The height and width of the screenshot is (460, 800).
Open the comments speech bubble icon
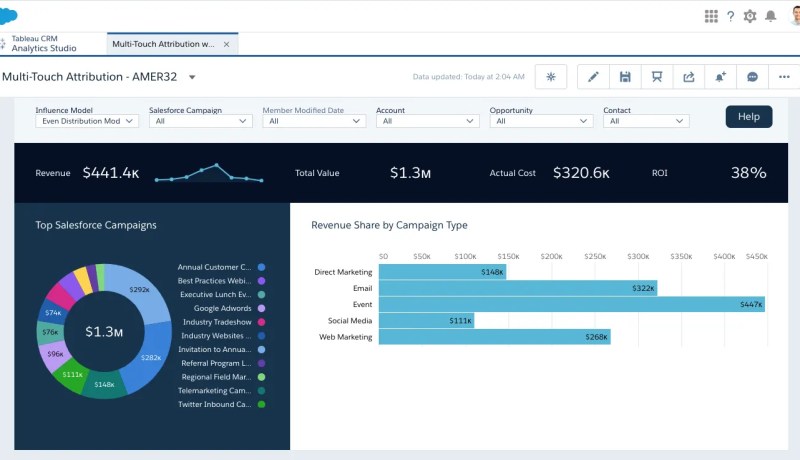(752, 77)
